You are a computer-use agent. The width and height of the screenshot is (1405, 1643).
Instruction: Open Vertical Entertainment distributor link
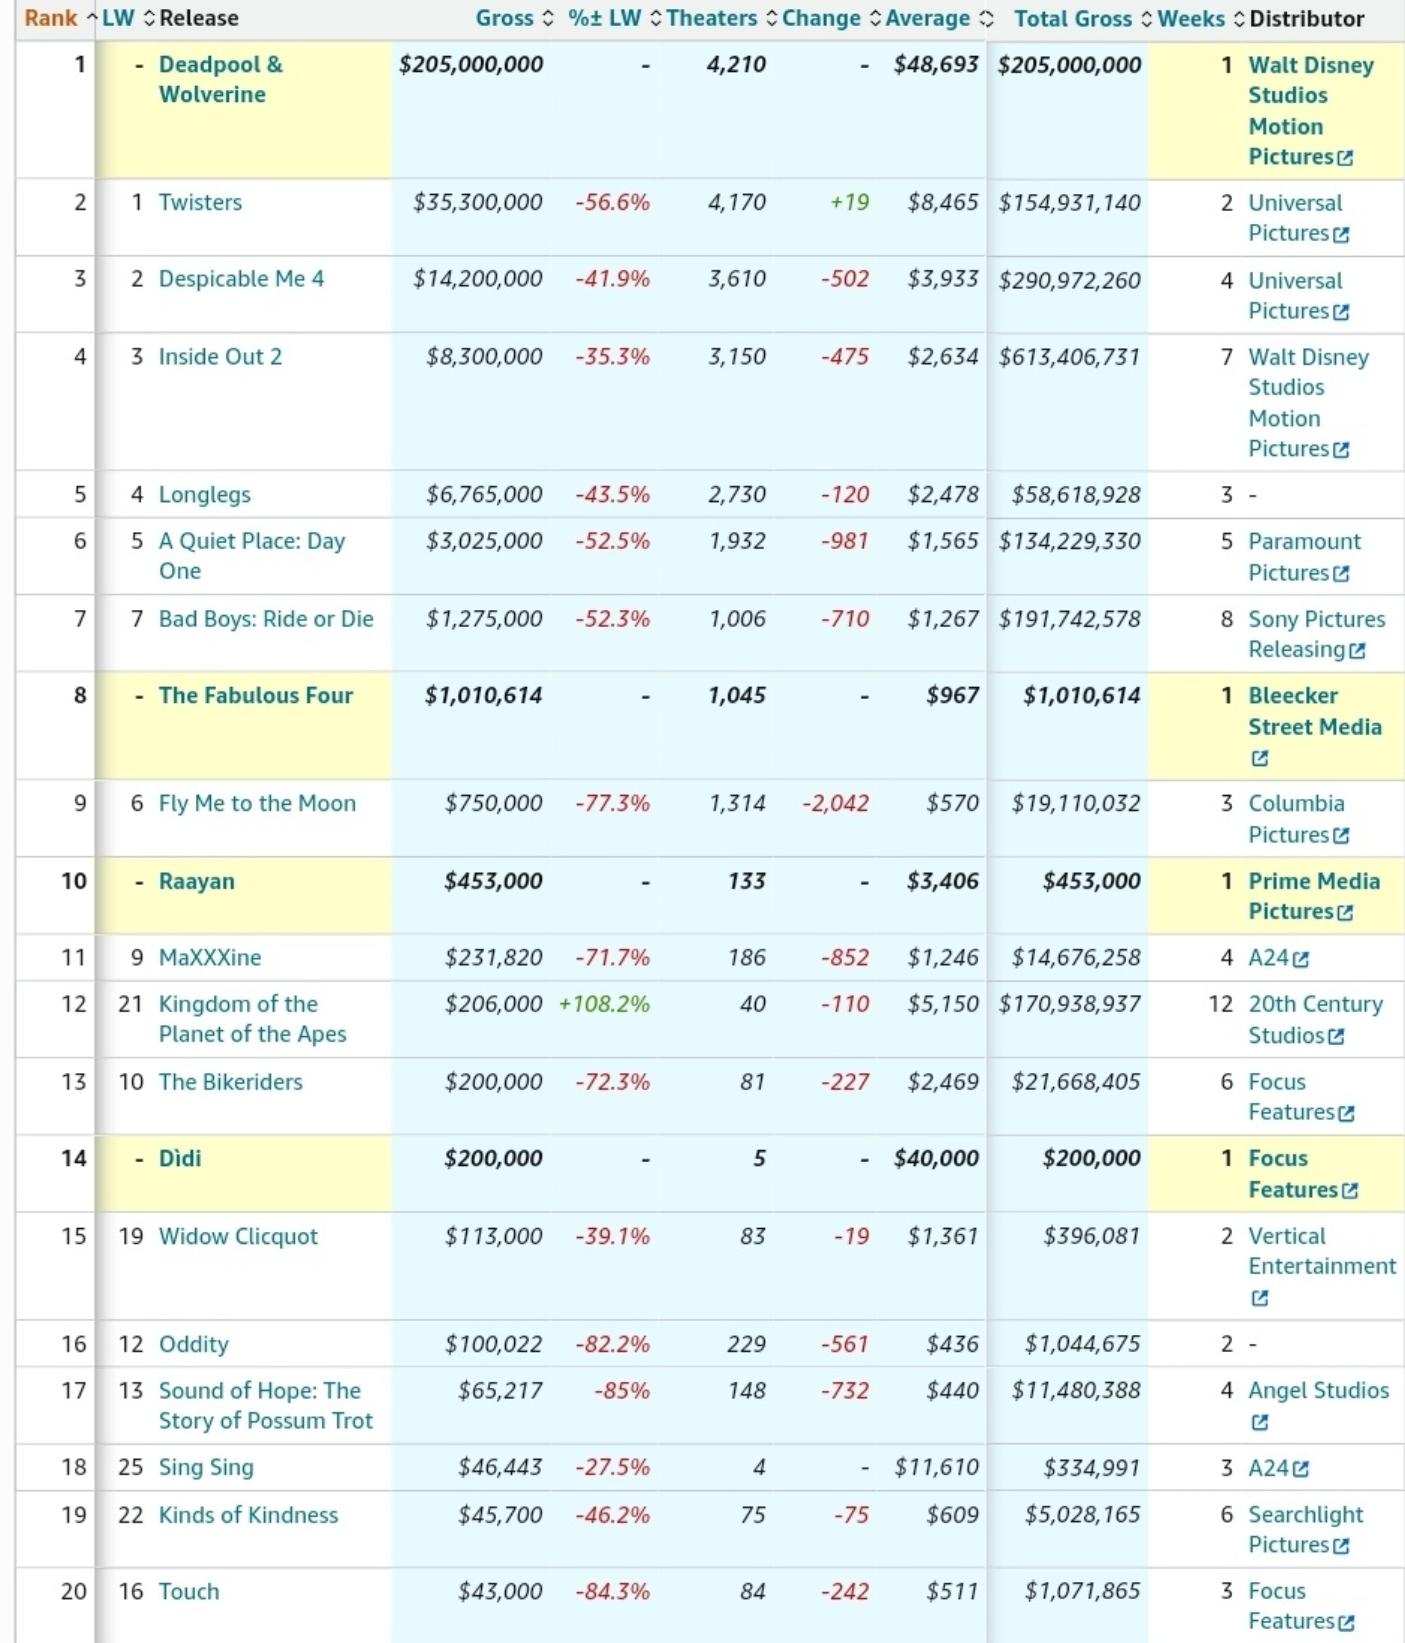pyautogui.click(x=1322, y=1252)
